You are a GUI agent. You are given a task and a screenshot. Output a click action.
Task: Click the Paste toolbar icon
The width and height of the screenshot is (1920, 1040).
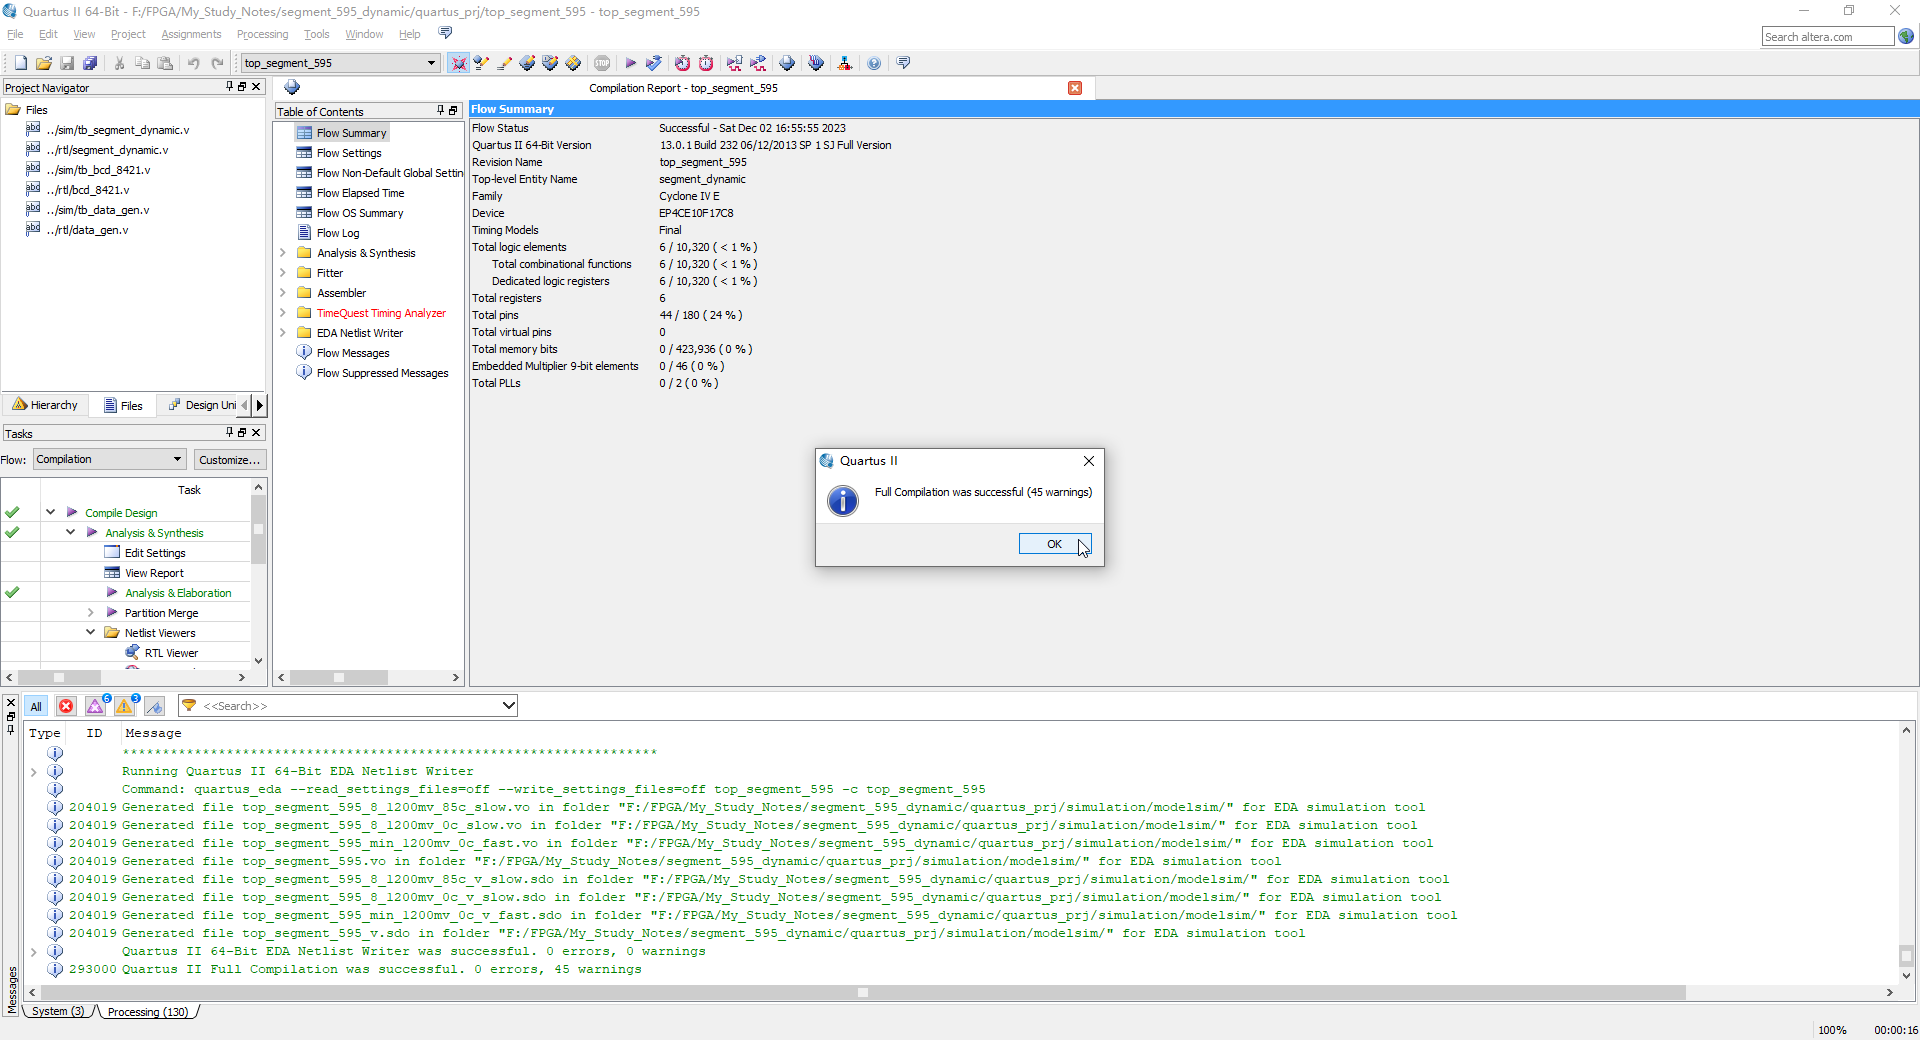click(165, 63)
